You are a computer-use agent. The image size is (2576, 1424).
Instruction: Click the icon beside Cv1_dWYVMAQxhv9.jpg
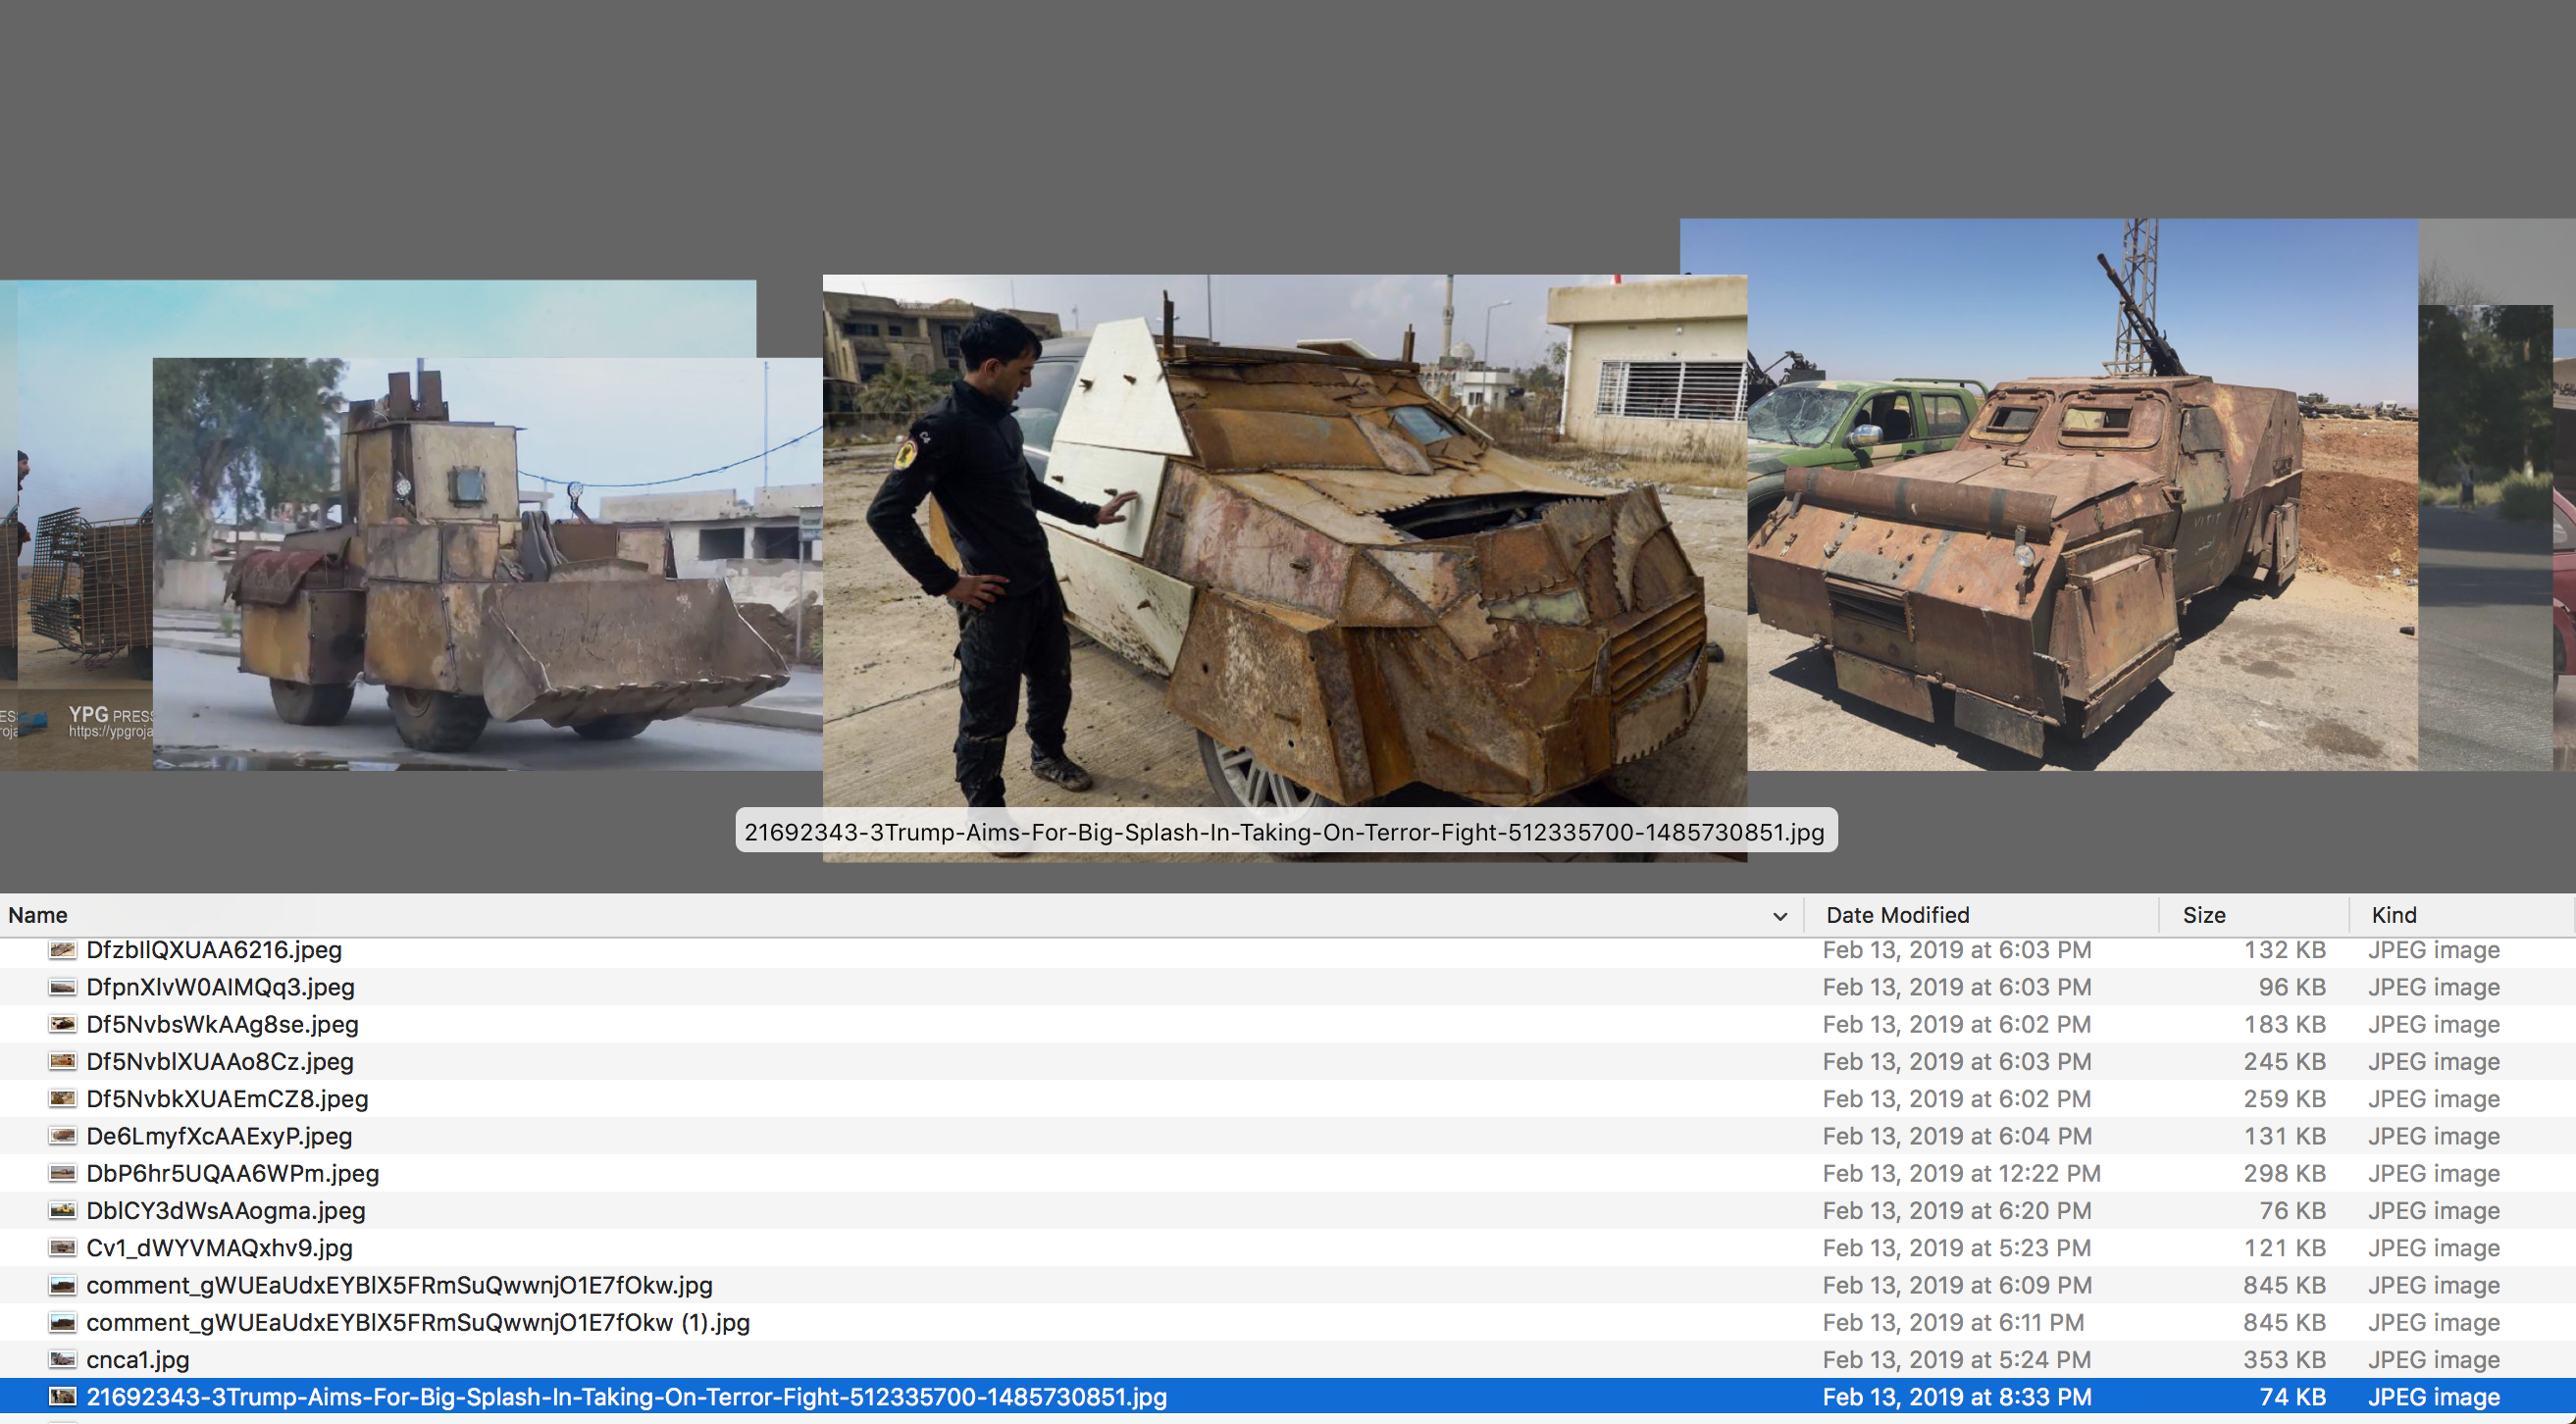tap(62, 1248)
